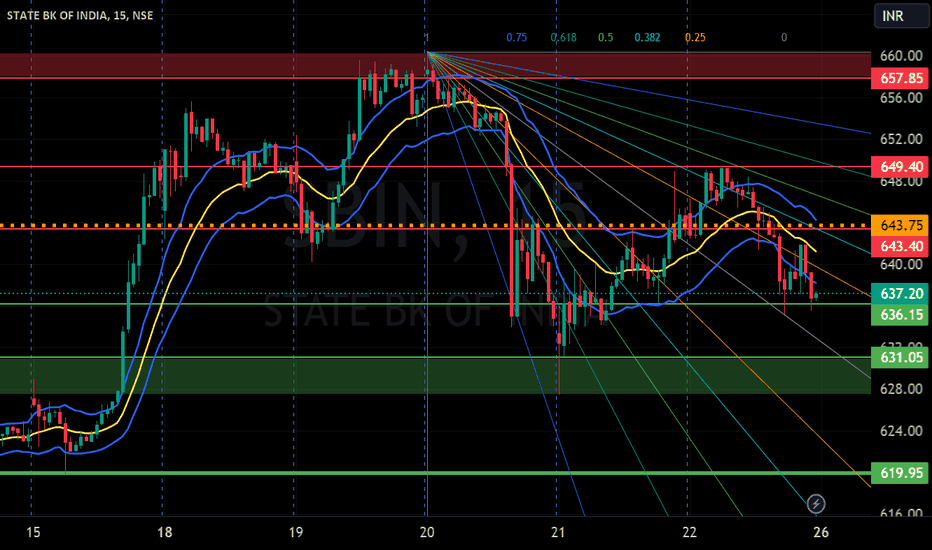The width and height of the screenshot is (932, 550).
Task: Click the date 15 on time axis
Action: (x=33, y=532)
